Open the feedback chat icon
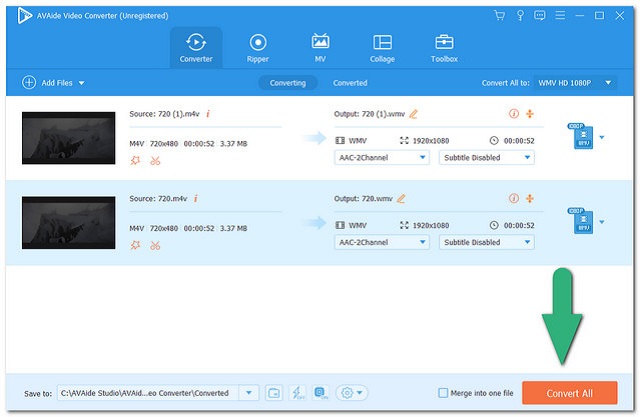This screenshot has width=640, height=417. pos(540,16)
